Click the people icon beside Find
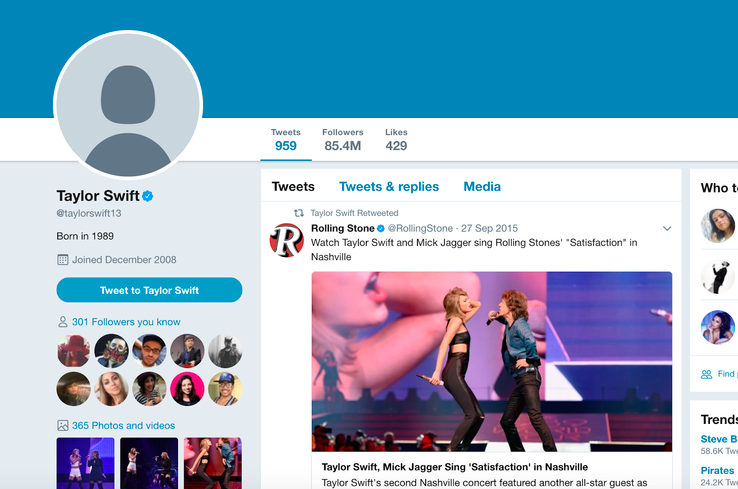Screen dimensions: 738x489 (706, 374)
